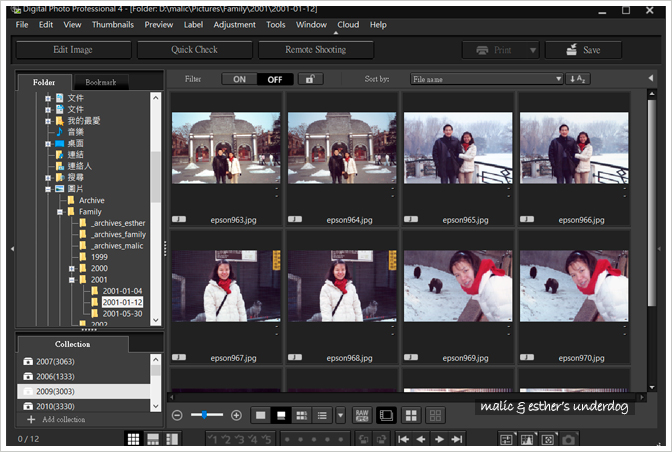
Task: Click the Edit Image button
Action: click(73, 50)
